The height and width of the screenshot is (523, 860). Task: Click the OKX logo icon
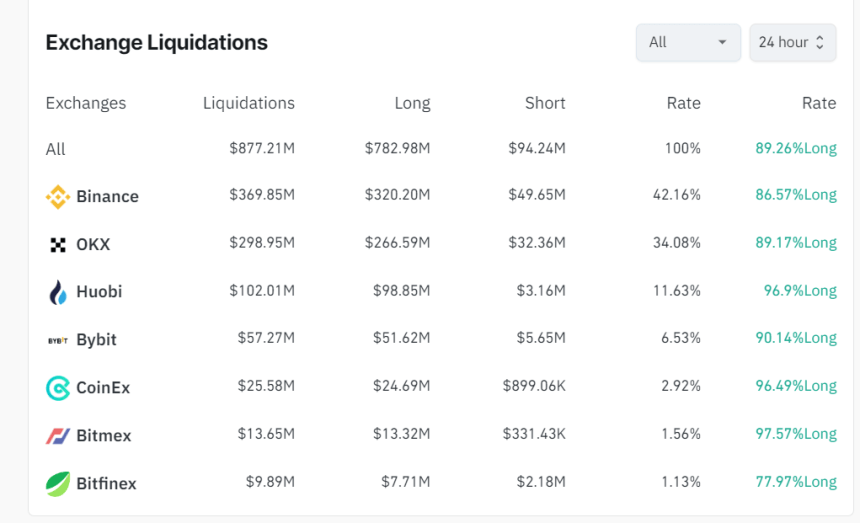(x=58, y=244)
